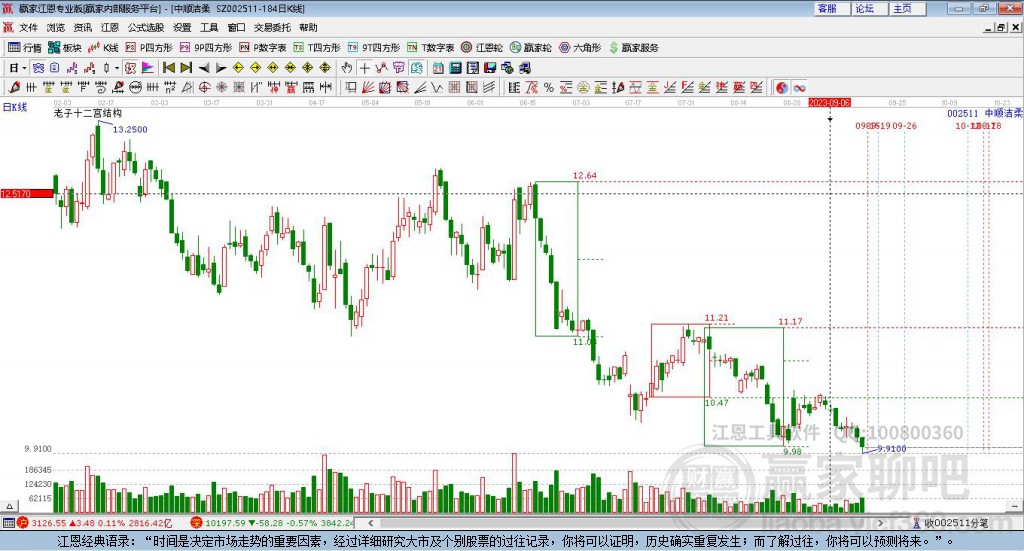Screen dimensions: 1024x551
Task: Click the red floppy save icon
Action: 490,68
